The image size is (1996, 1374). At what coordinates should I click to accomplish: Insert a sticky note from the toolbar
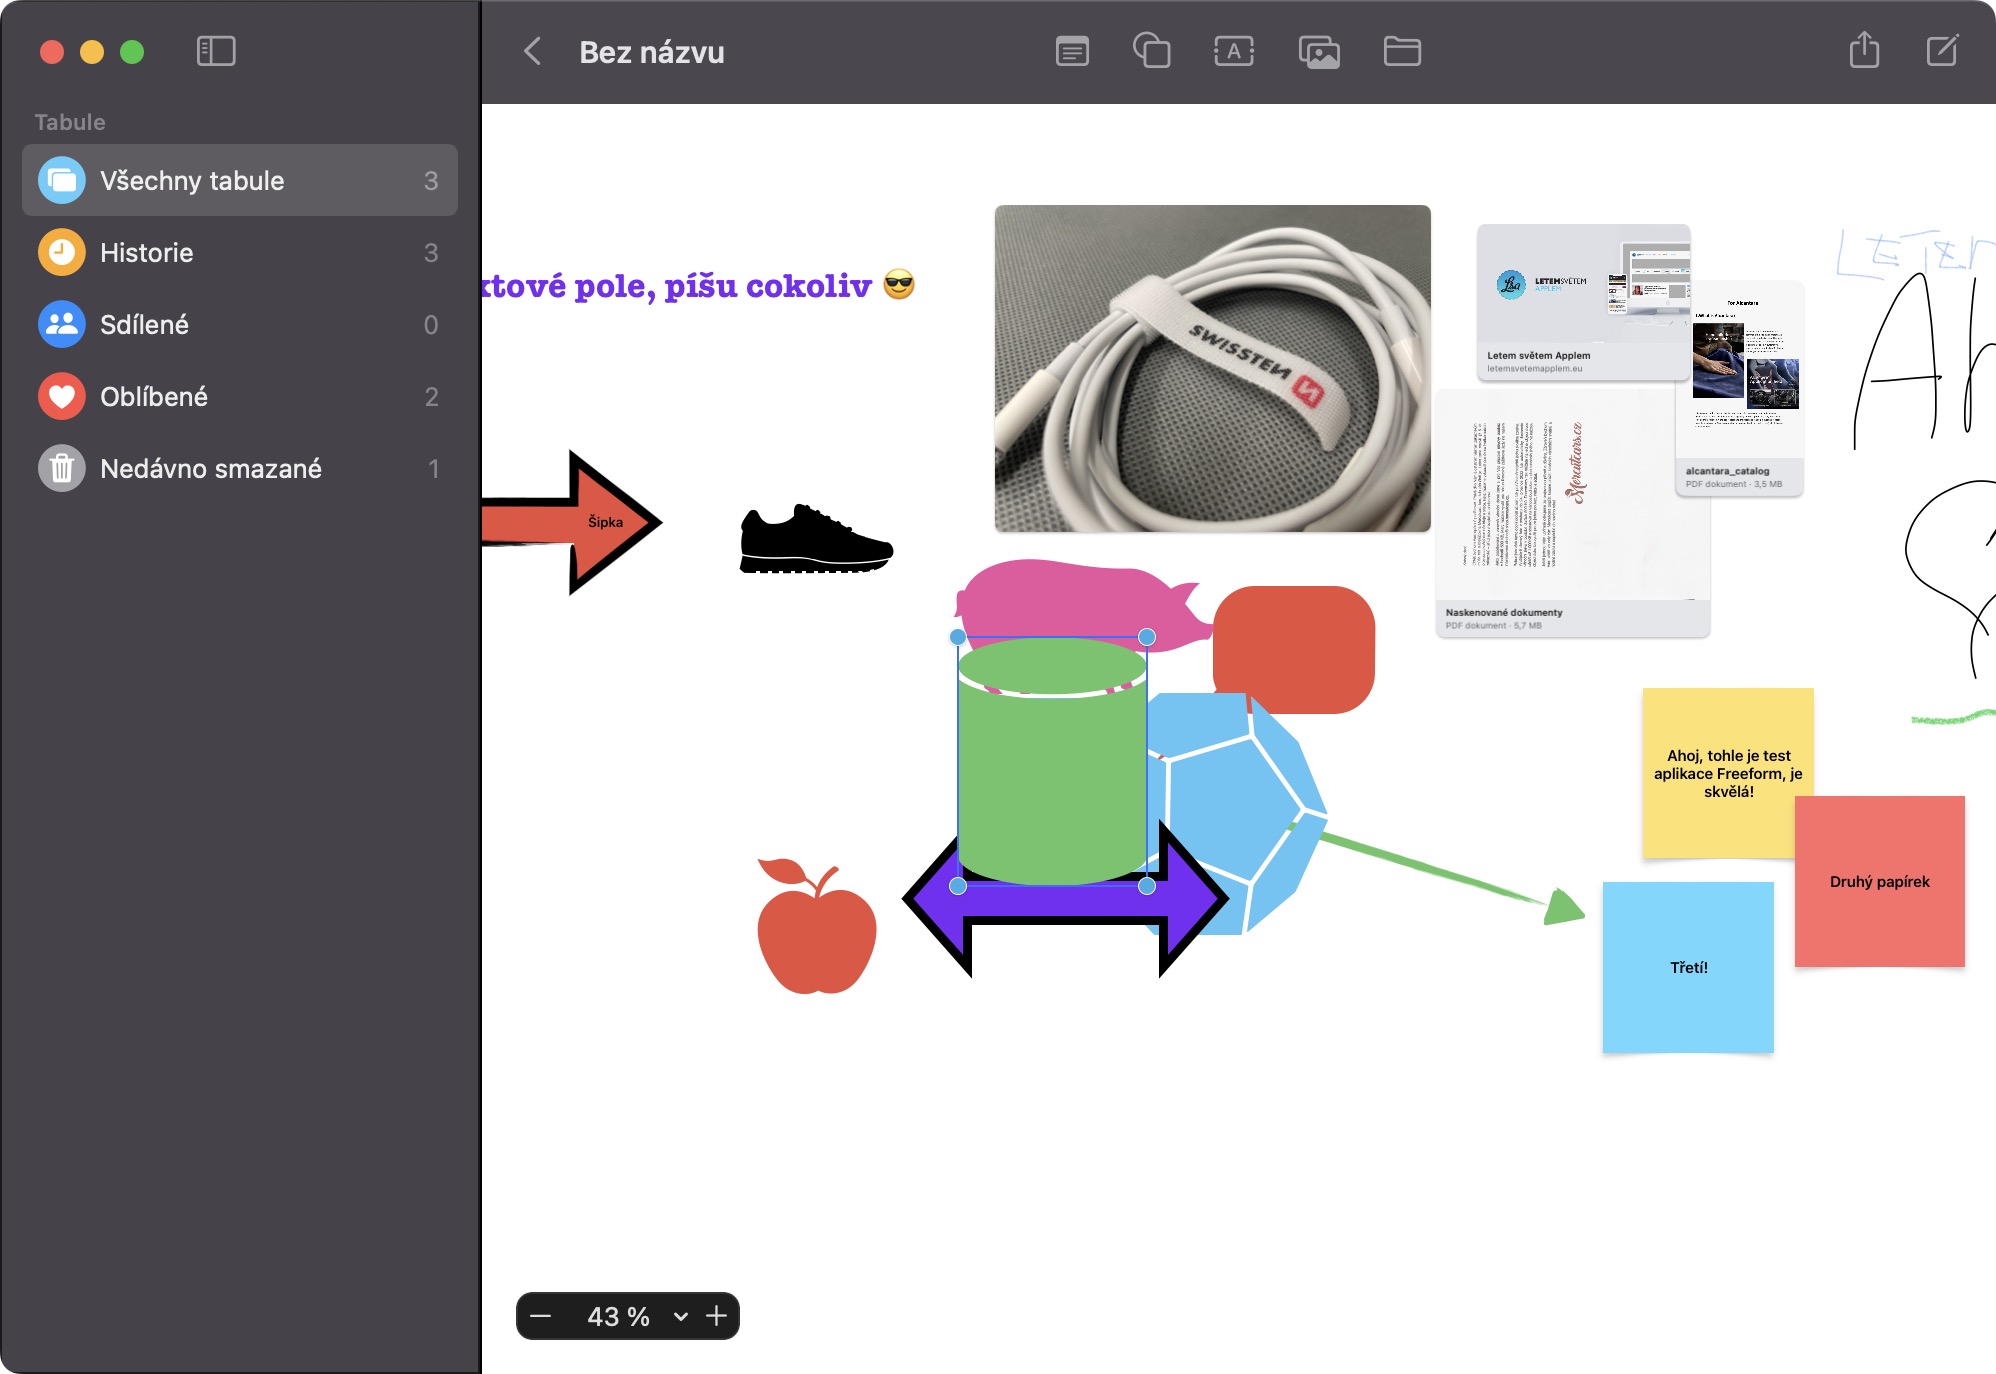[1072, 51]
